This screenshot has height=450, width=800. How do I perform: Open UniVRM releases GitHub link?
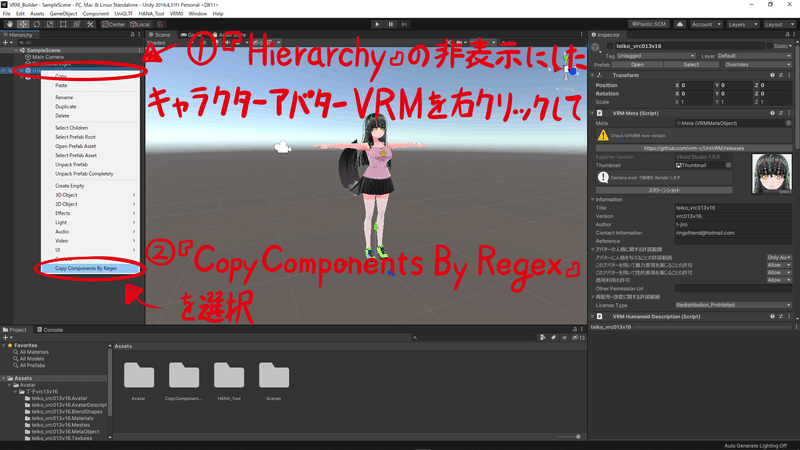[x=694, y=148]
